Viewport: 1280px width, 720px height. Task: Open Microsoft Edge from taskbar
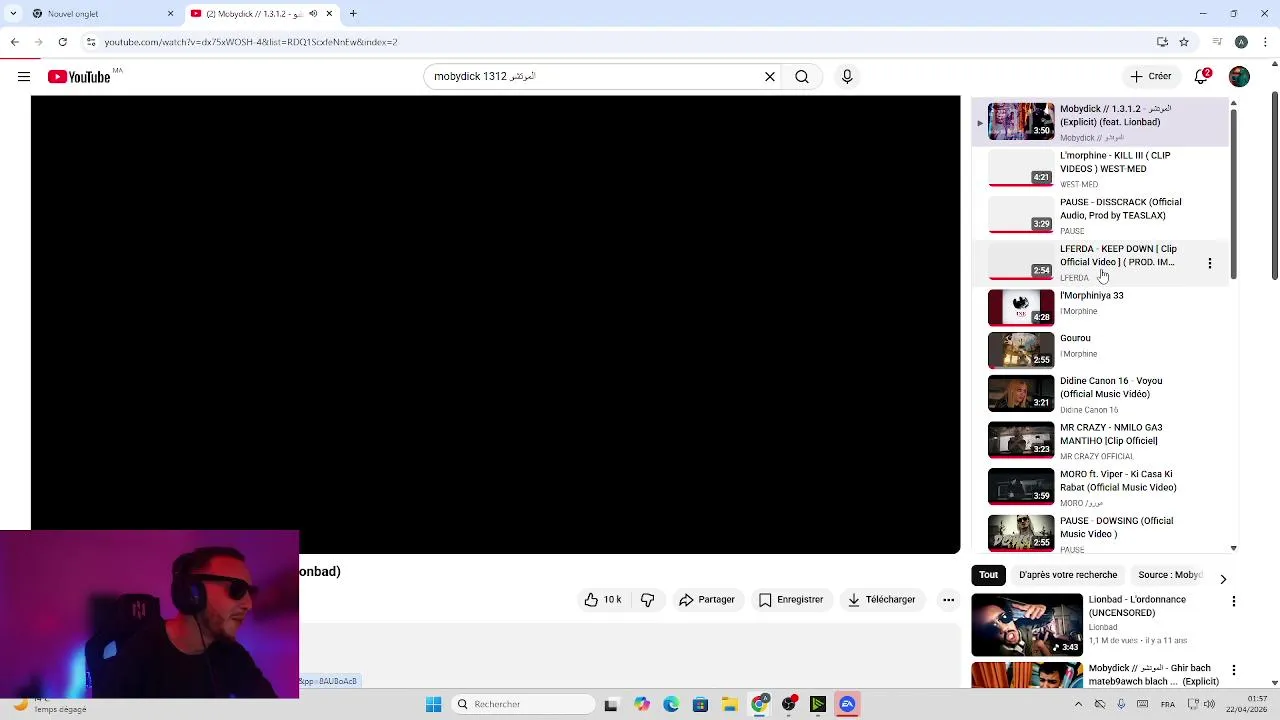tap(671, 705)
